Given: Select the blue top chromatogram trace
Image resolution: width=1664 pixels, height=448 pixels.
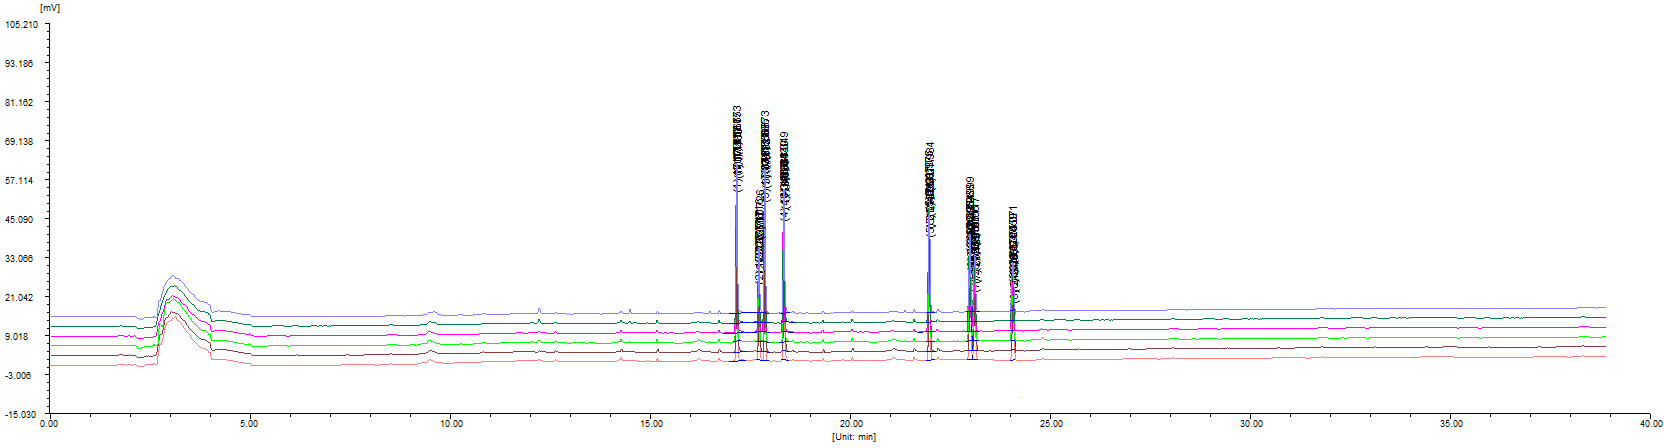Looking at the screenshot, I should tap(1300, 310).
